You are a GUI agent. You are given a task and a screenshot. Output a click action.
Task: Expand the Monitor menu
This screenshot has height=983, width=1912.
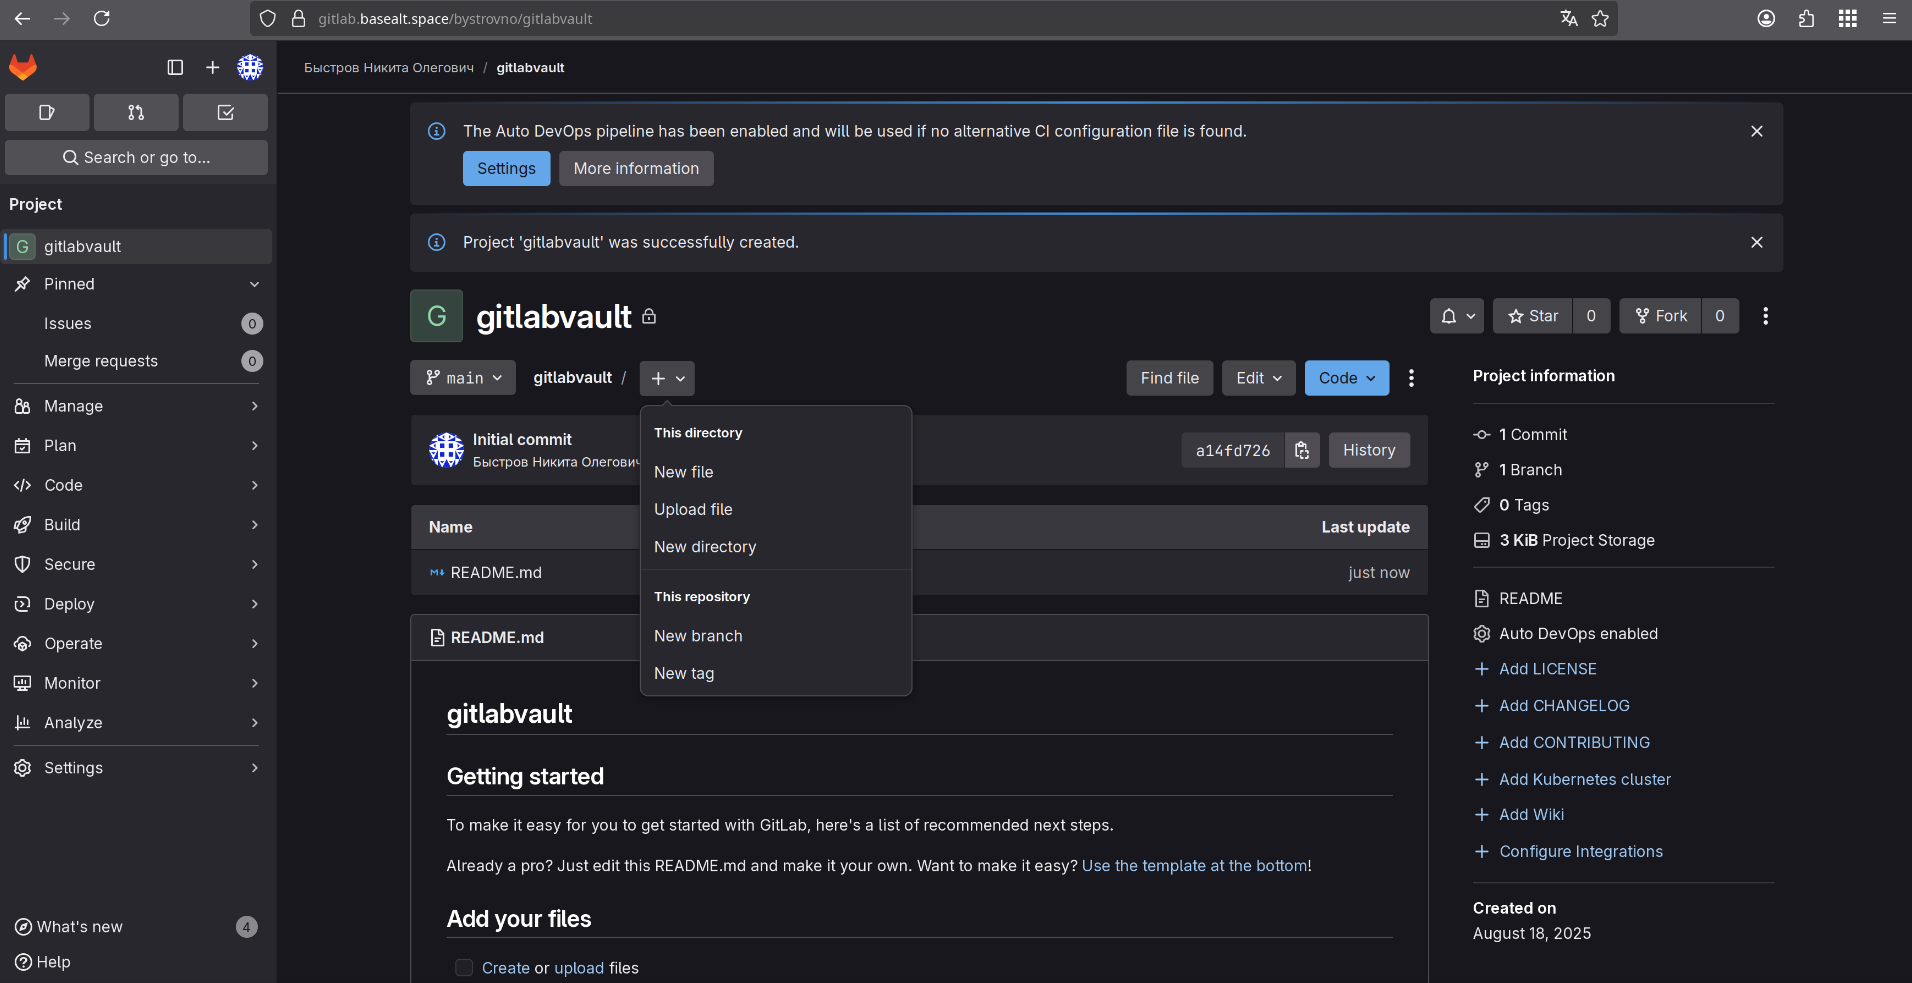tap(138, 683)
